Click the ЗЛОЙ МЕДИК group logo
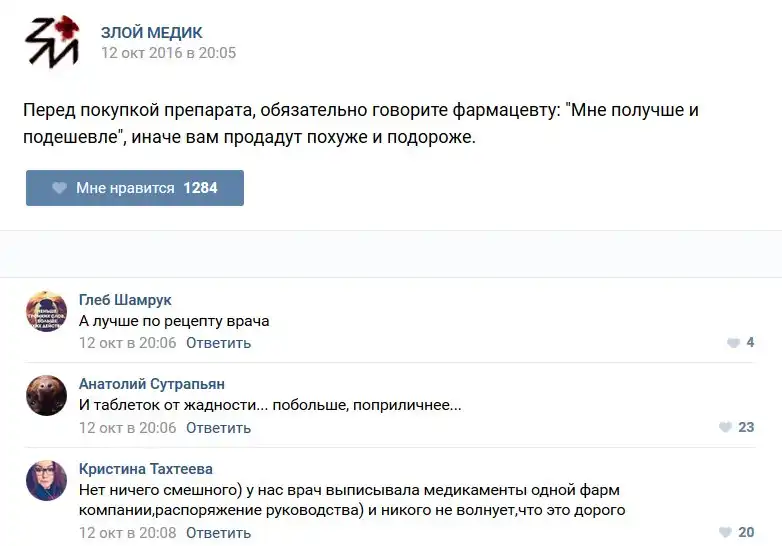 [x=52, y=42]
